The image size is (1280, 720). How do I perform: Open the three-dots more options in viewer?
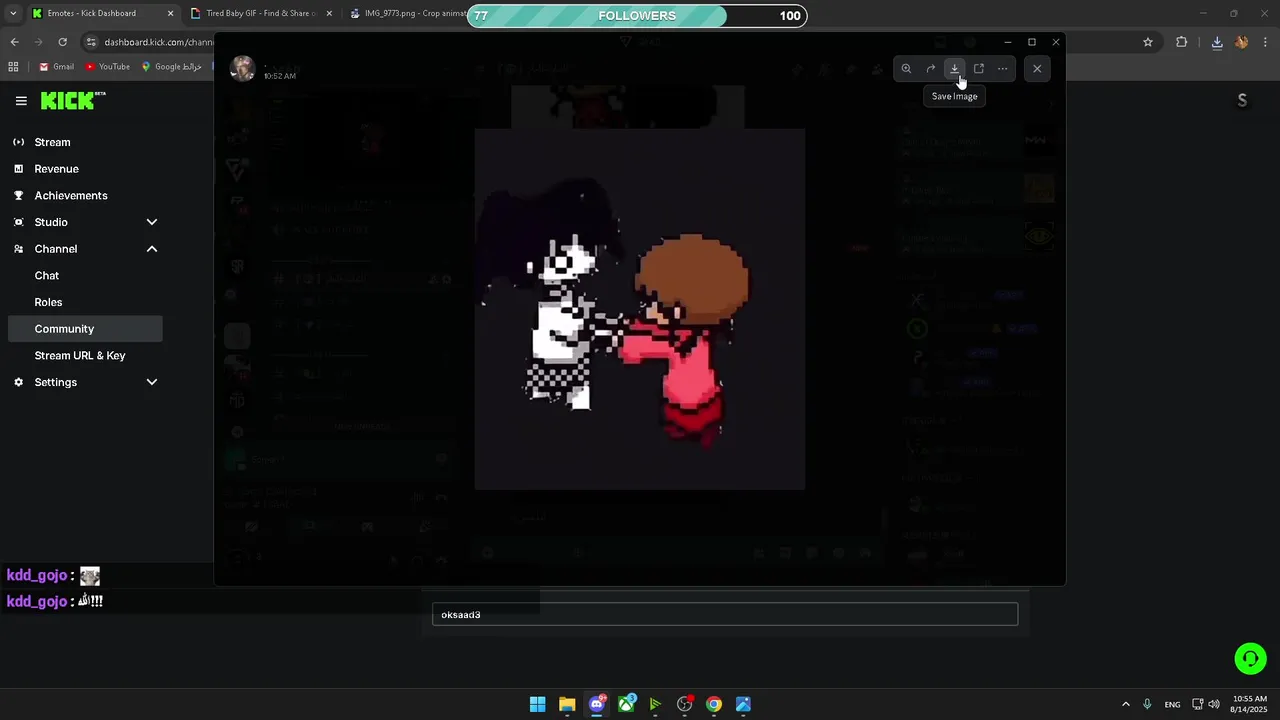point(1003,69)
